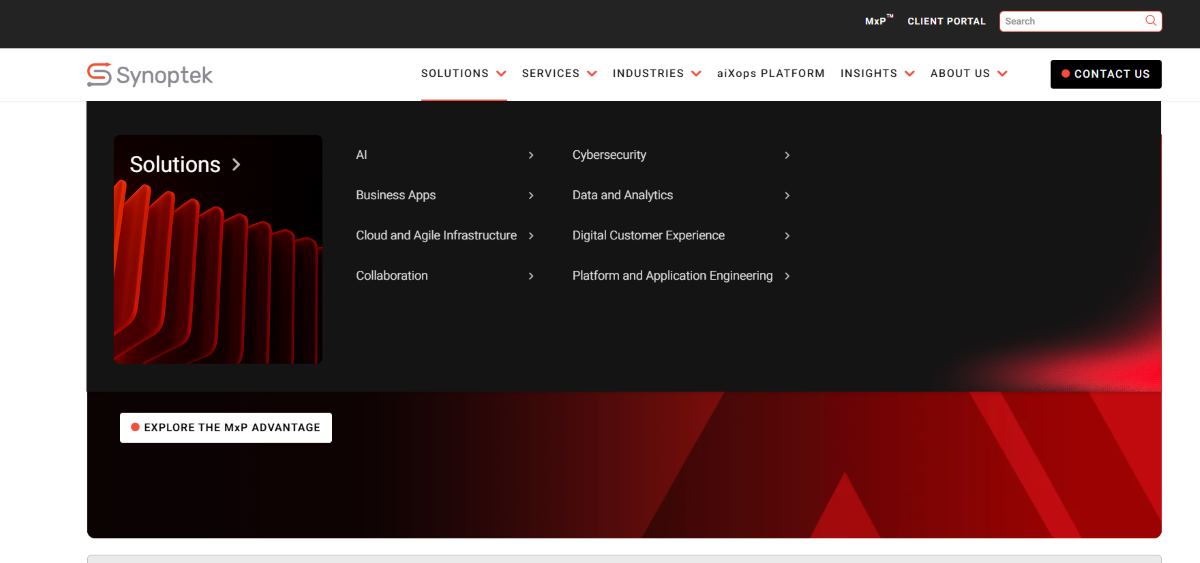Select the INSIGHTS menu item

(x=869, y=73)
